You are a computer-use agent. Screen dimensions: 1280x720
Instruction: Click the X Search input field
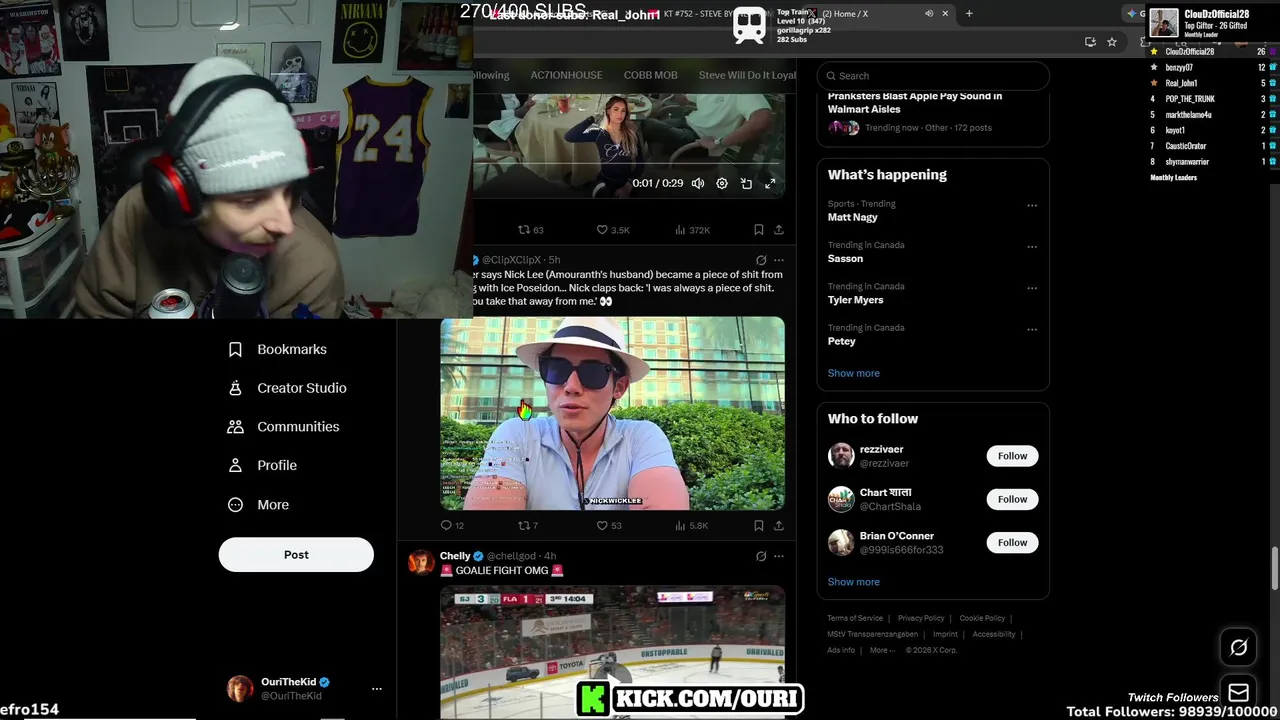click(x=933, y=76)
